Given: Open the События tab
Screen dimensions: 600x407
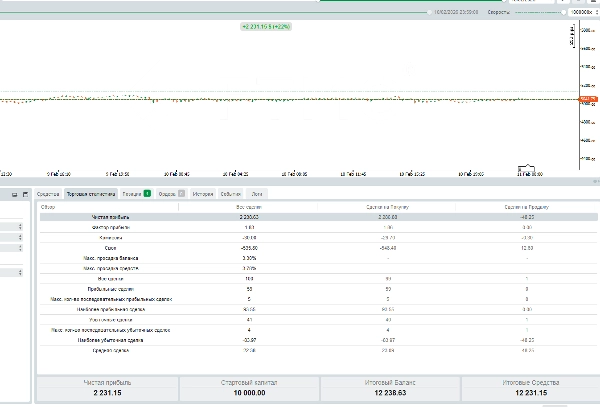Looking at the screenshot, I should pos(231,193).
